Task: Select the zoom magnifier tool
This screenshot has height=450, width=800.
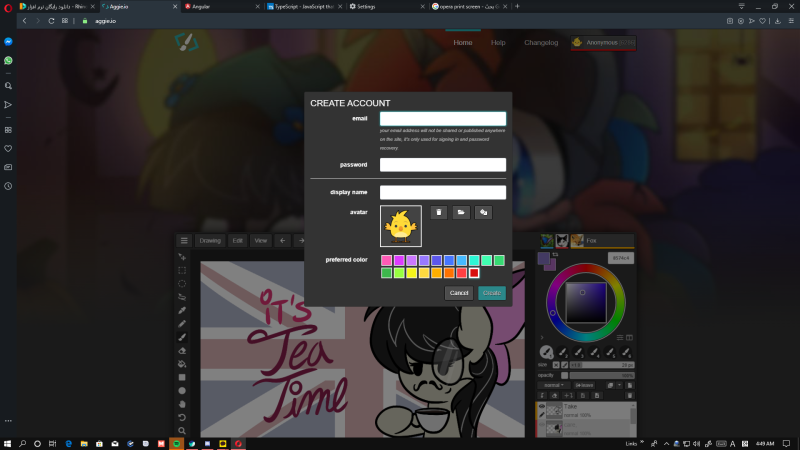Action: [x=182, y=431]
